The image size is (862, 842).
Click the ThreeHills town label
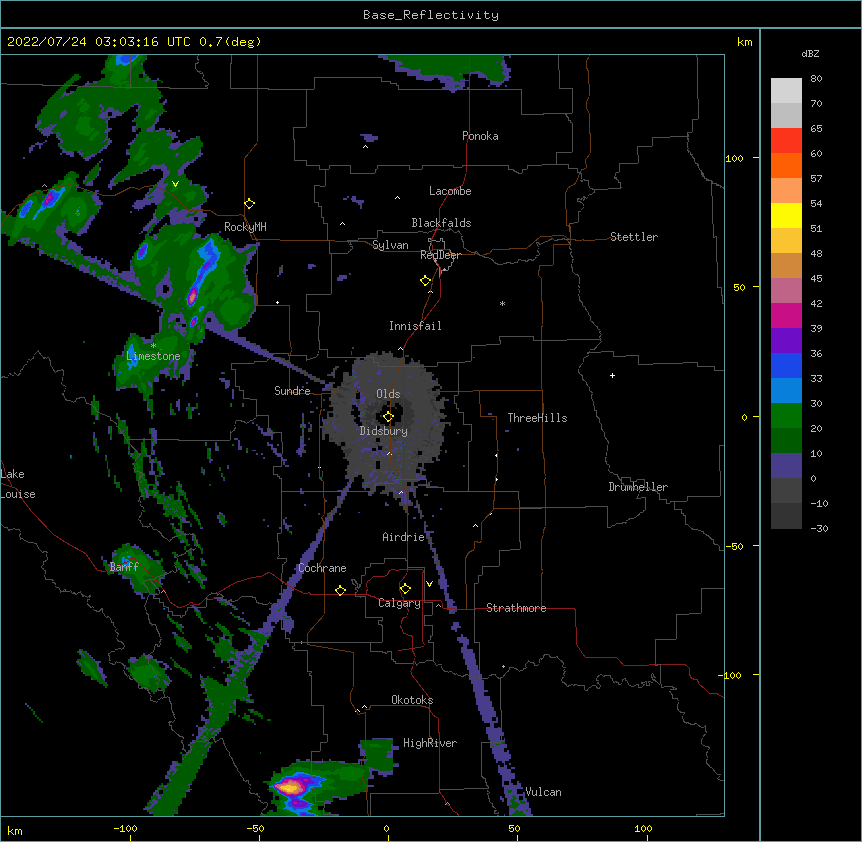[537, 418]
